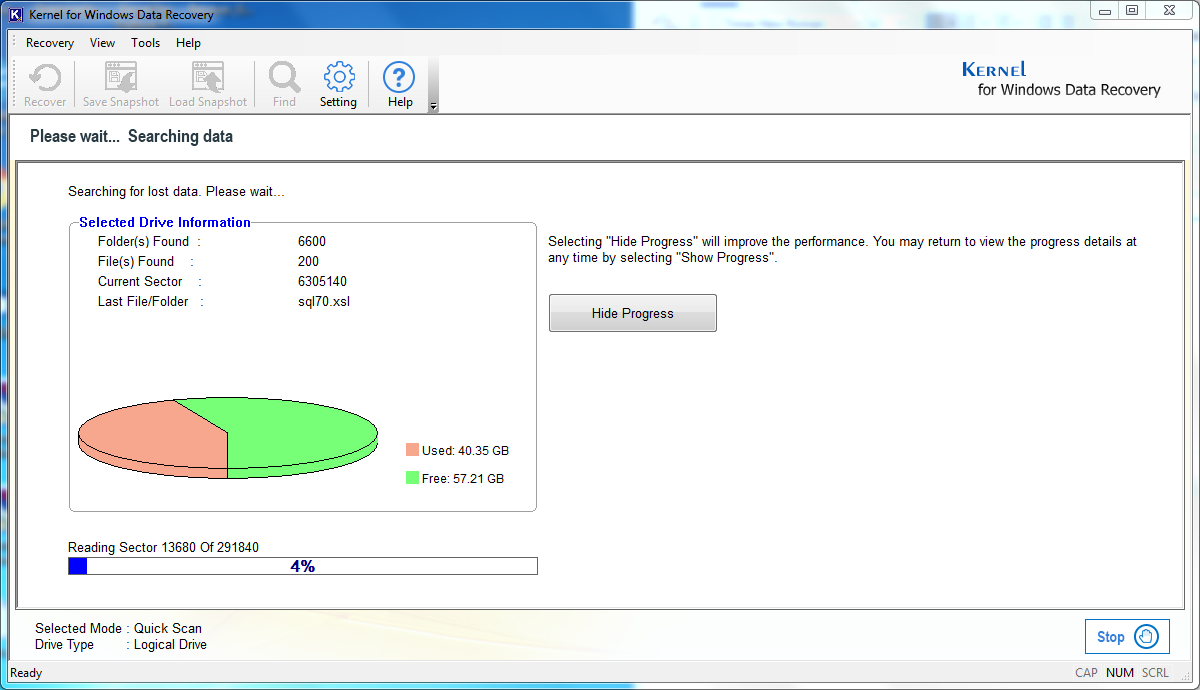Click the Searching for lost data message
The height and width of the screenshot is (690, 1200).
point(176,191)
